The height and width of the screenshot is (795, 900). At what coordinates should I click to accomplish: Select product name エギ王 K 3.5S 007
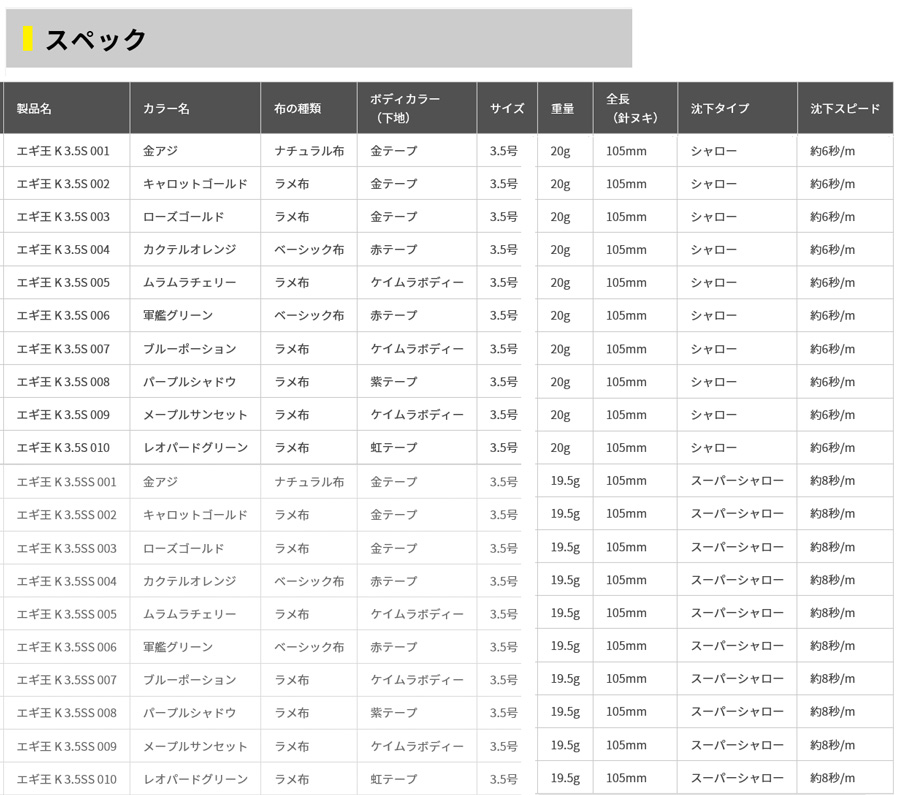pos(63,348)
